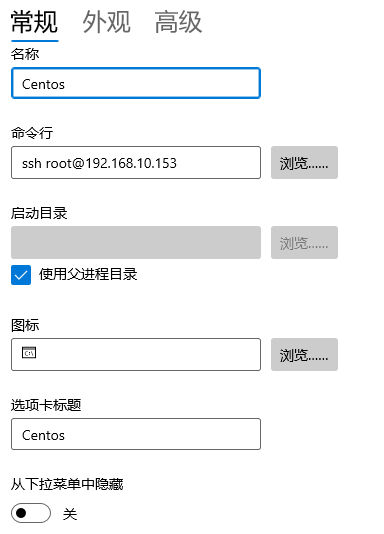Select the 常规 tab
The width and height of the screenshot is (384, 534).
(34, 22)
